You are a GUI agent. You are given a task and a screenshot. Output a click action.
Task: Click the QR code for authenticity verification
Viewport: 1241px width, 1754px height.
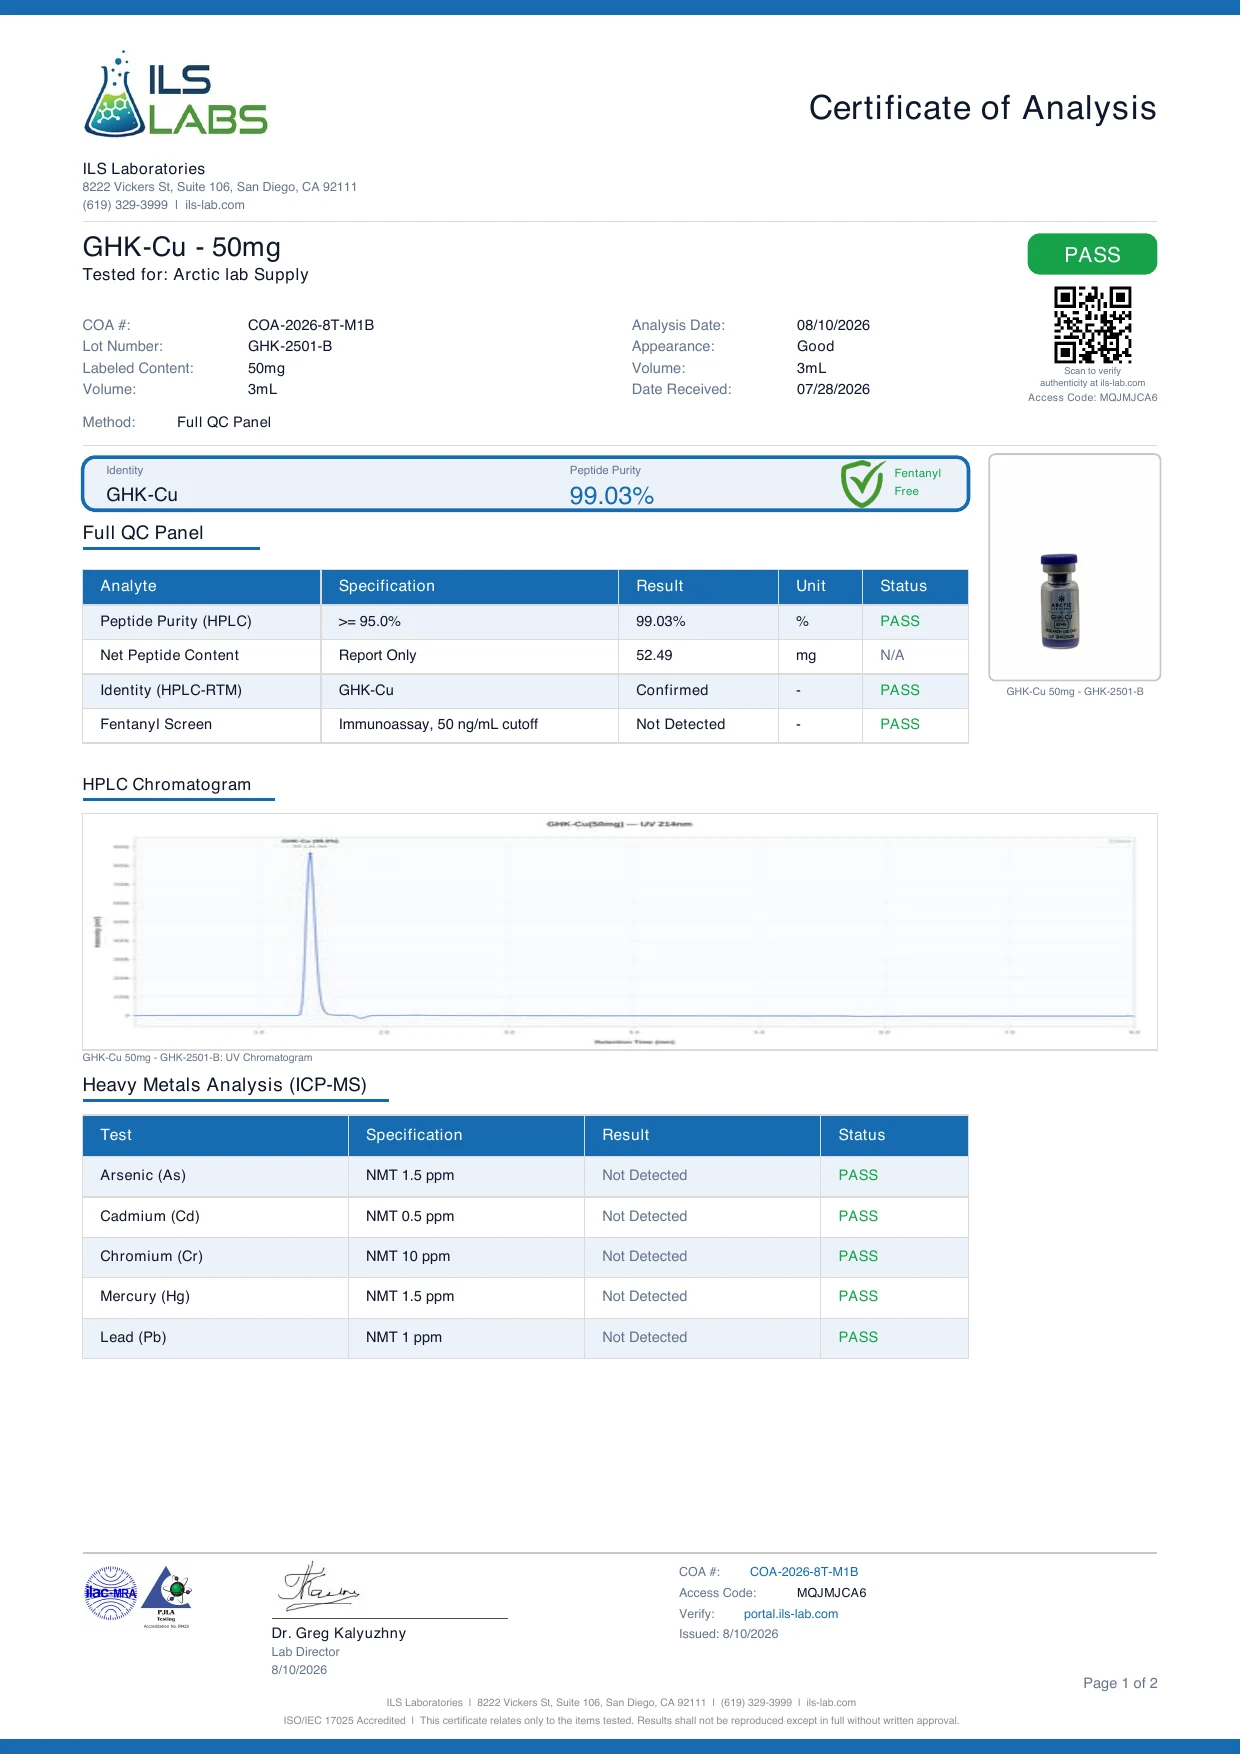[x=1092, y=325]
